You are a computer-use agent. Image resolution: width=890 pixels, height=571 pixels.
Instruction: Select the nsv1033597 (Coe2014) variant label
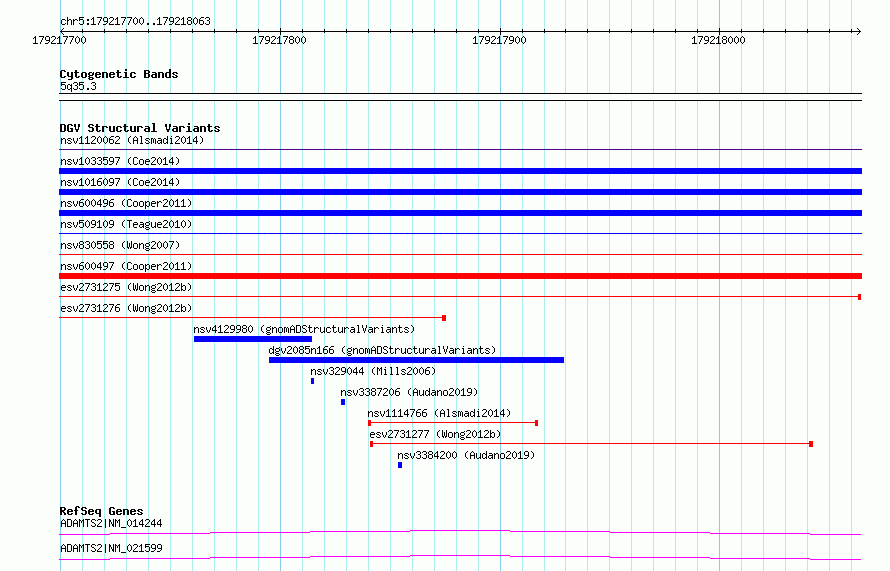(x=120, y=161)
